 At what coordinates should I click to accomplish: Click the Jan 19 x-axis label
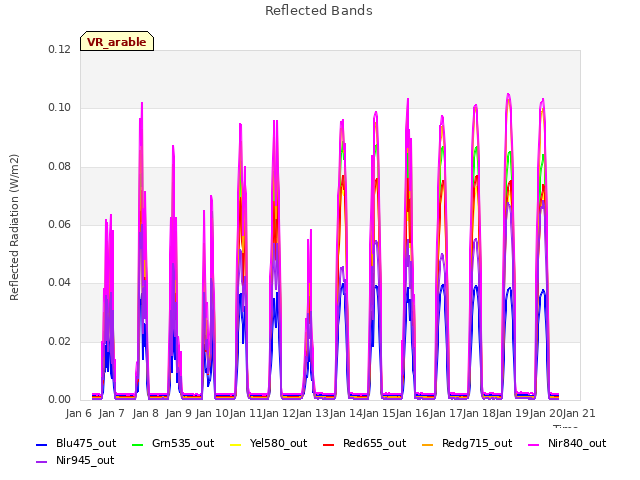[x=513, y=413]
